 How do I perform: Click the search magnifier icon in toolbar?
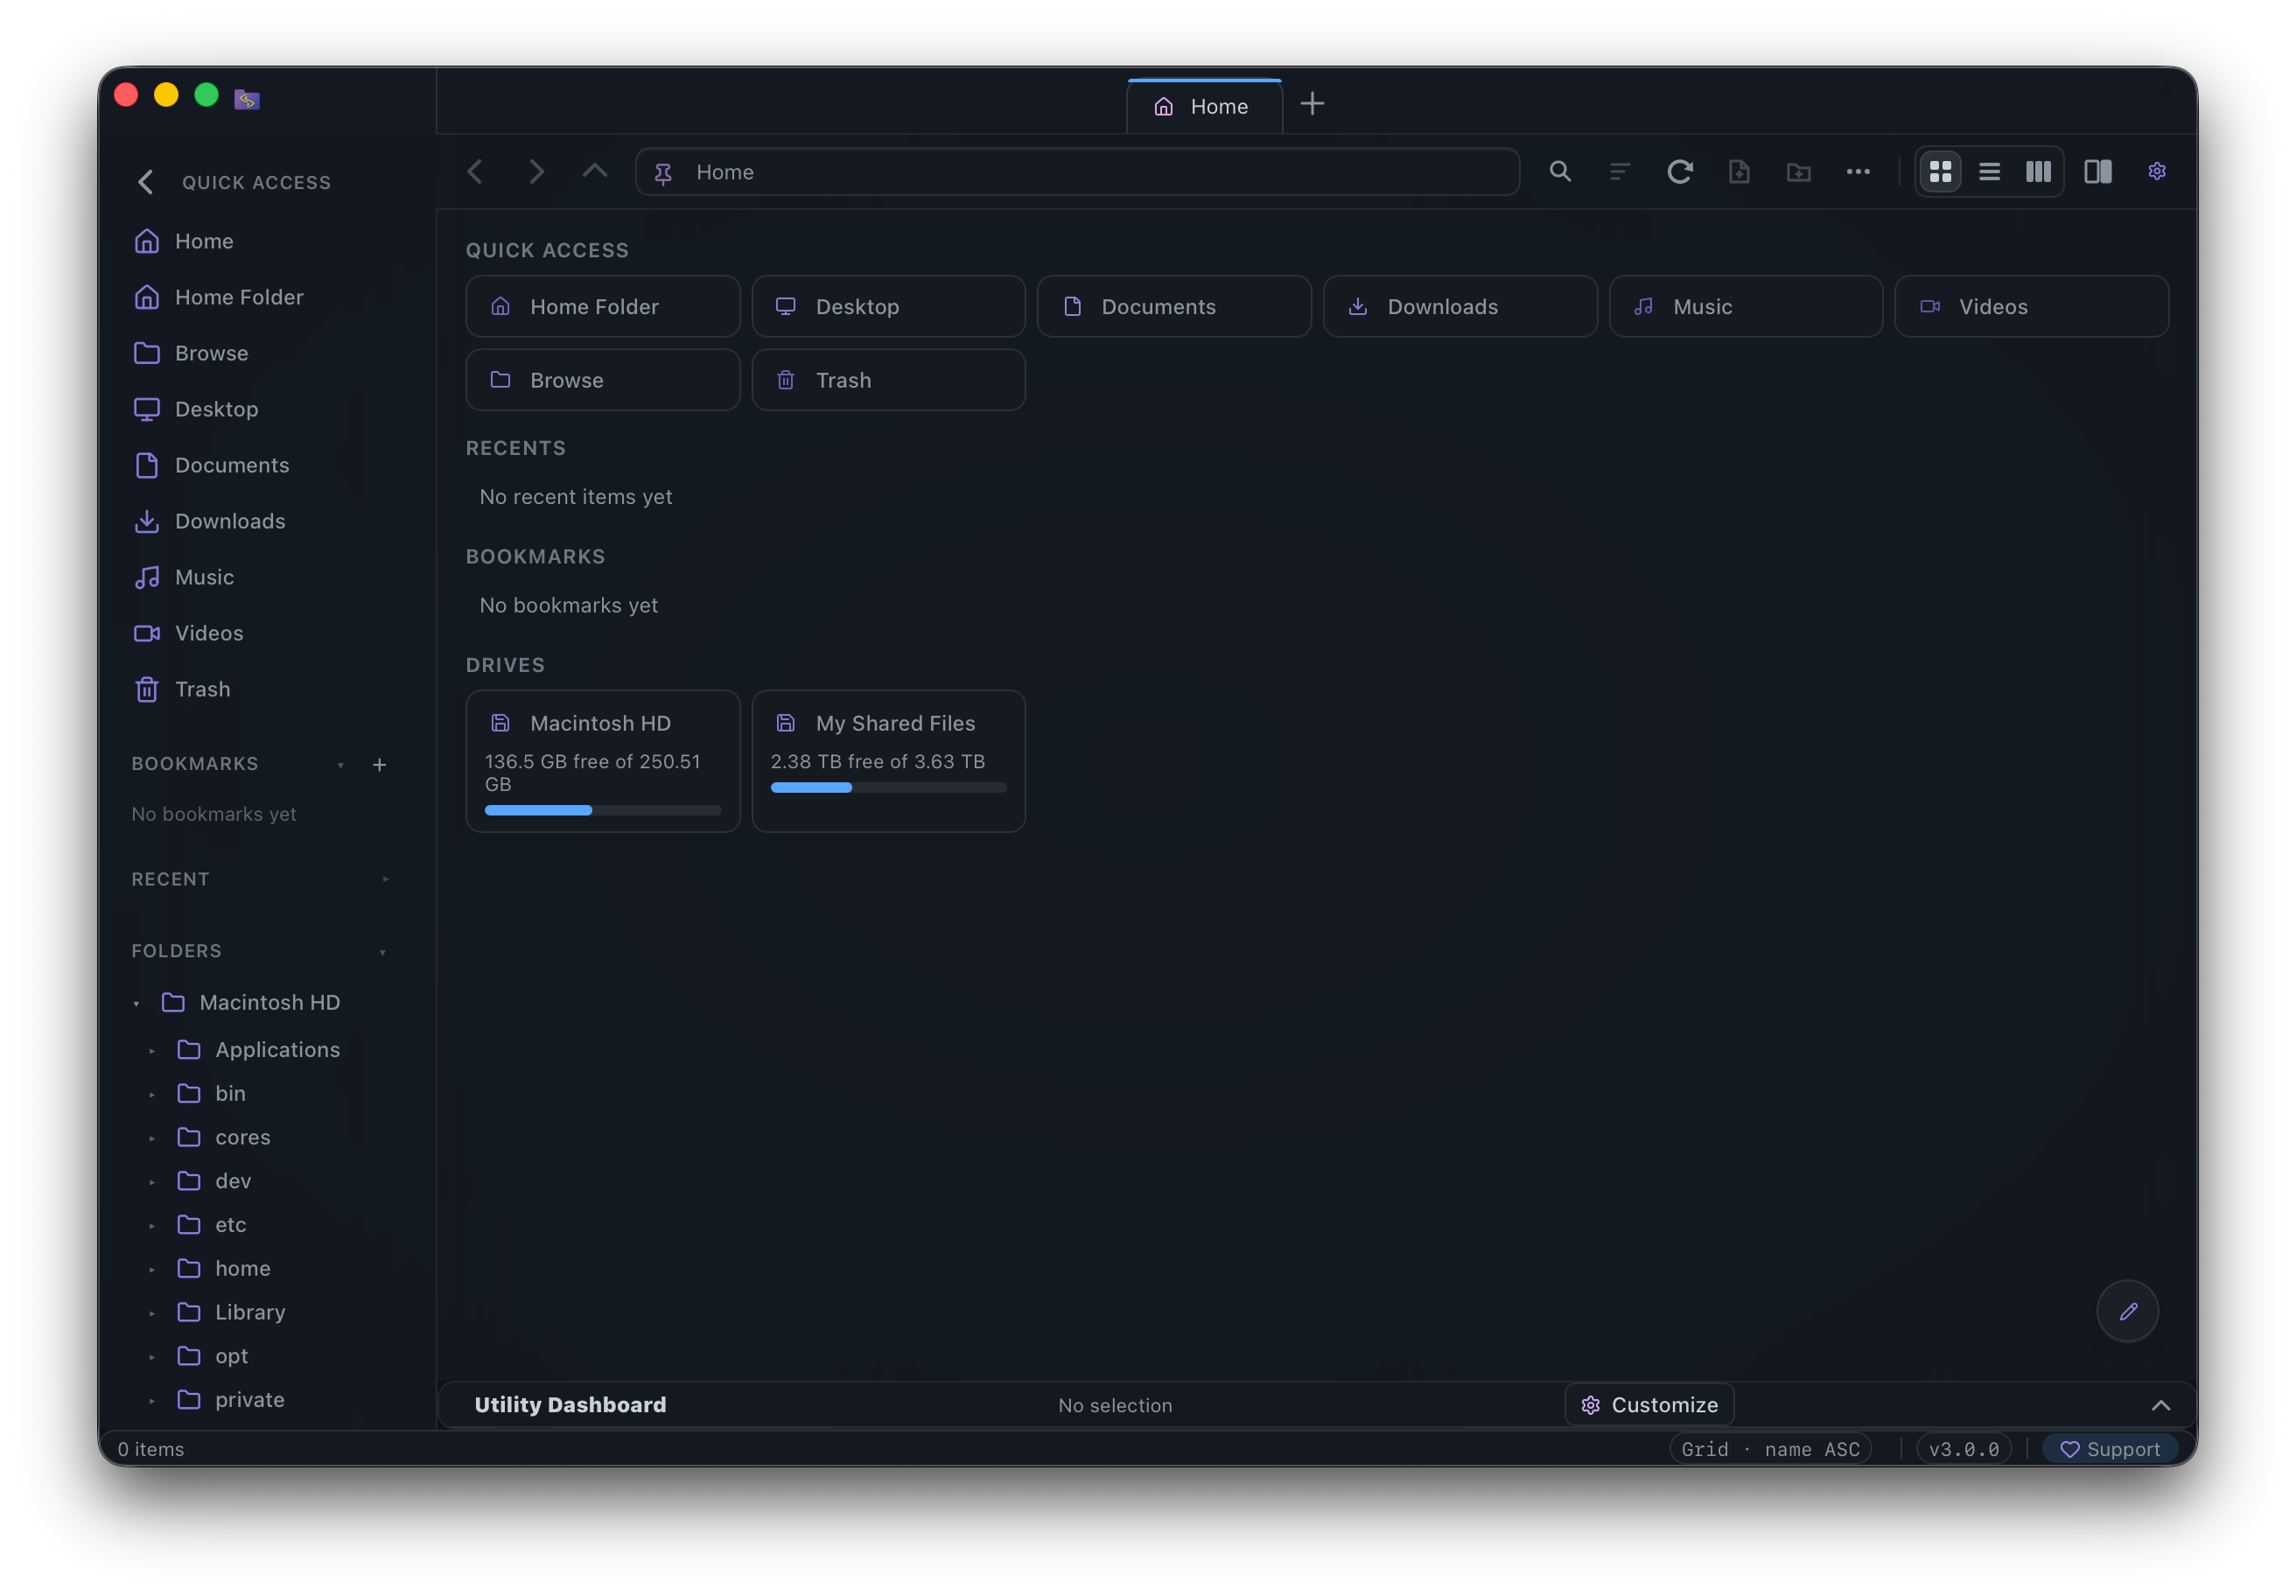tap(1560, 172)
